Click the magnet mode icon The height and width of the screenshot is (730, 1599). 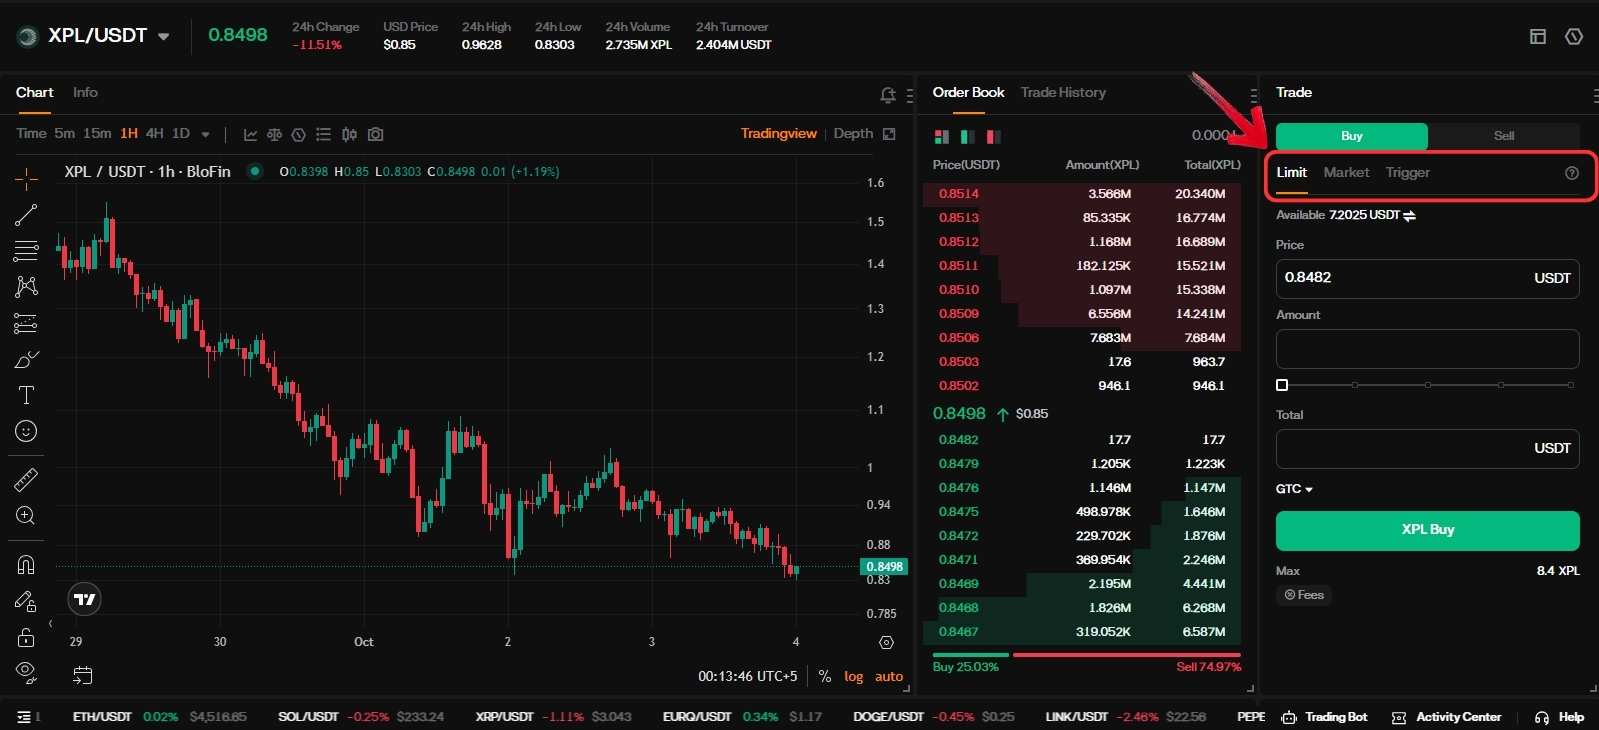pos(26,565)
